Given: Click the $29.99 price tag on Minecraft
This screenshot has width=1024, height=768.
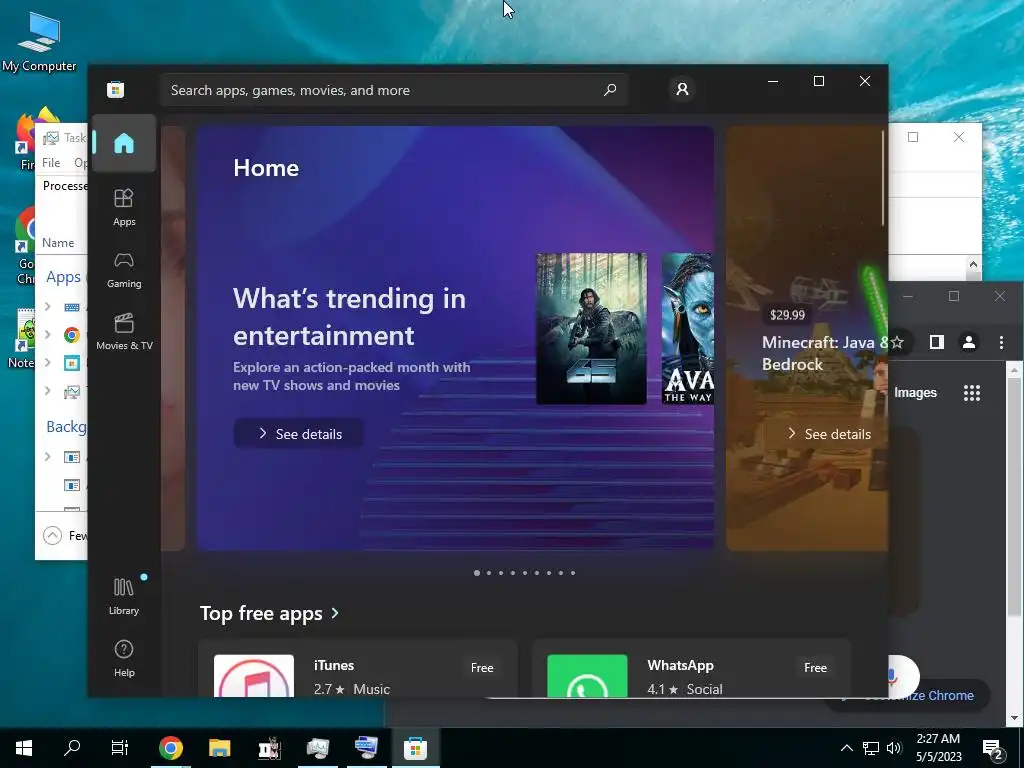Looking at the screenshot, I should 787,315.
